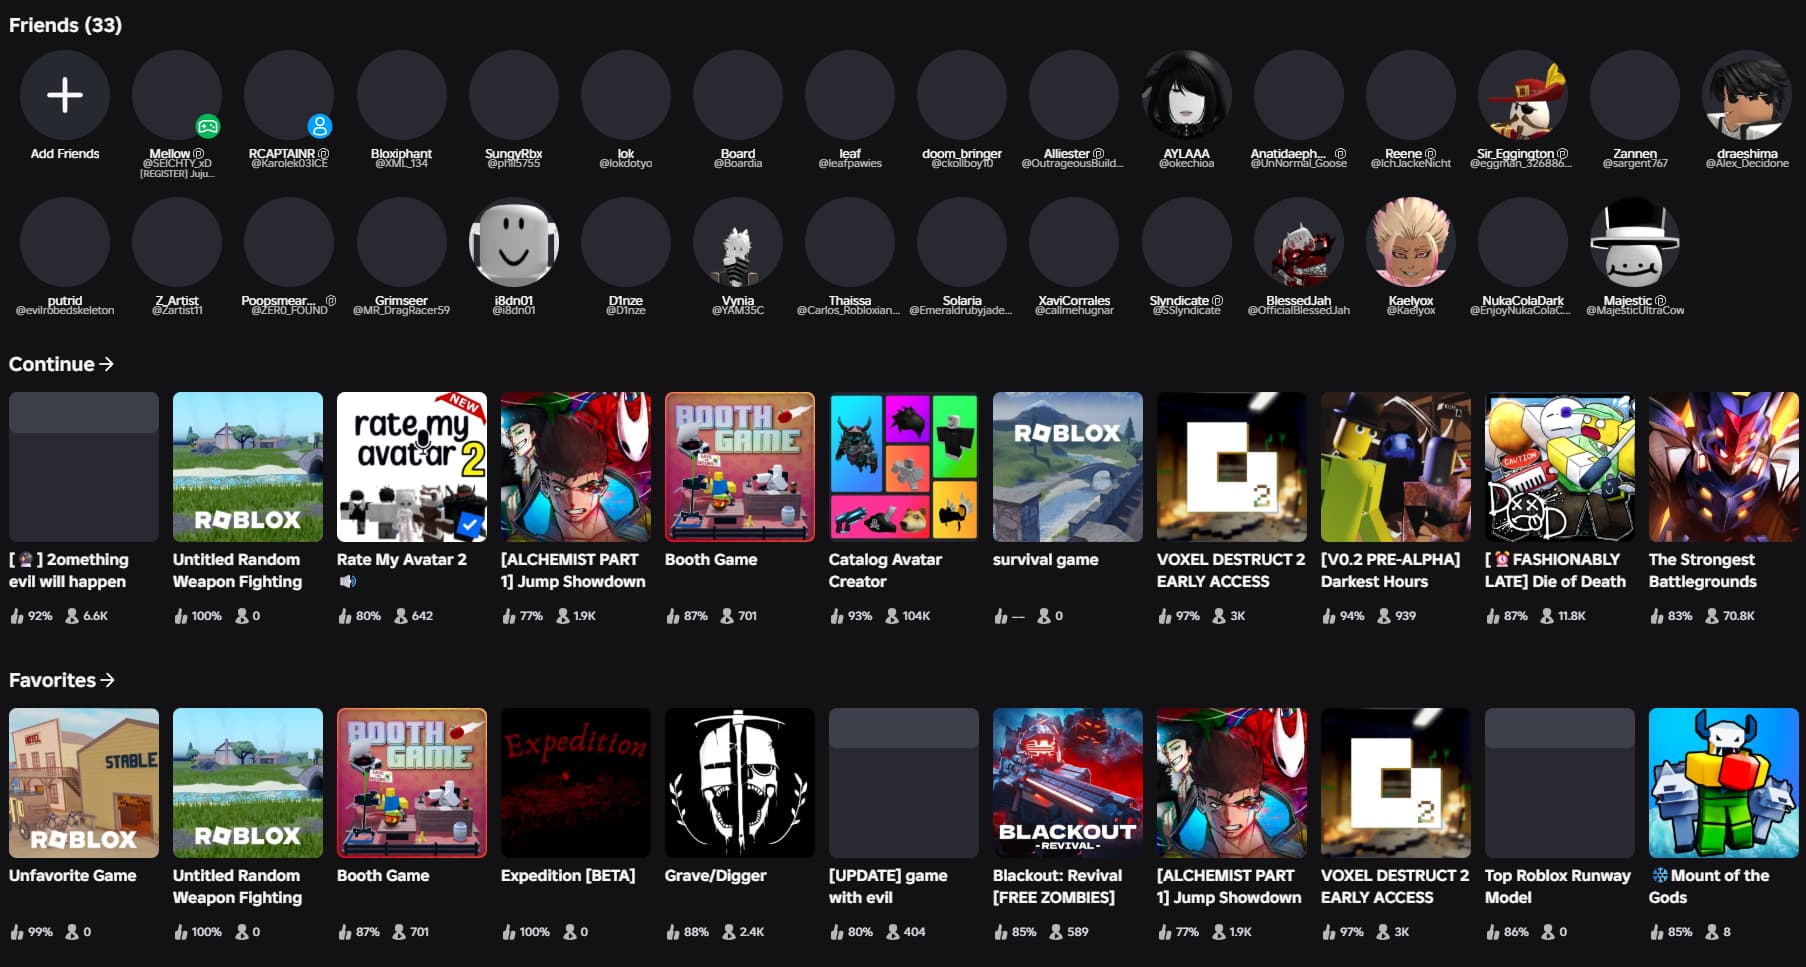1806x967 pixels.
Task: Open blank thumbnail for 2omething evil will happen
Action: [x=84, y=467]
